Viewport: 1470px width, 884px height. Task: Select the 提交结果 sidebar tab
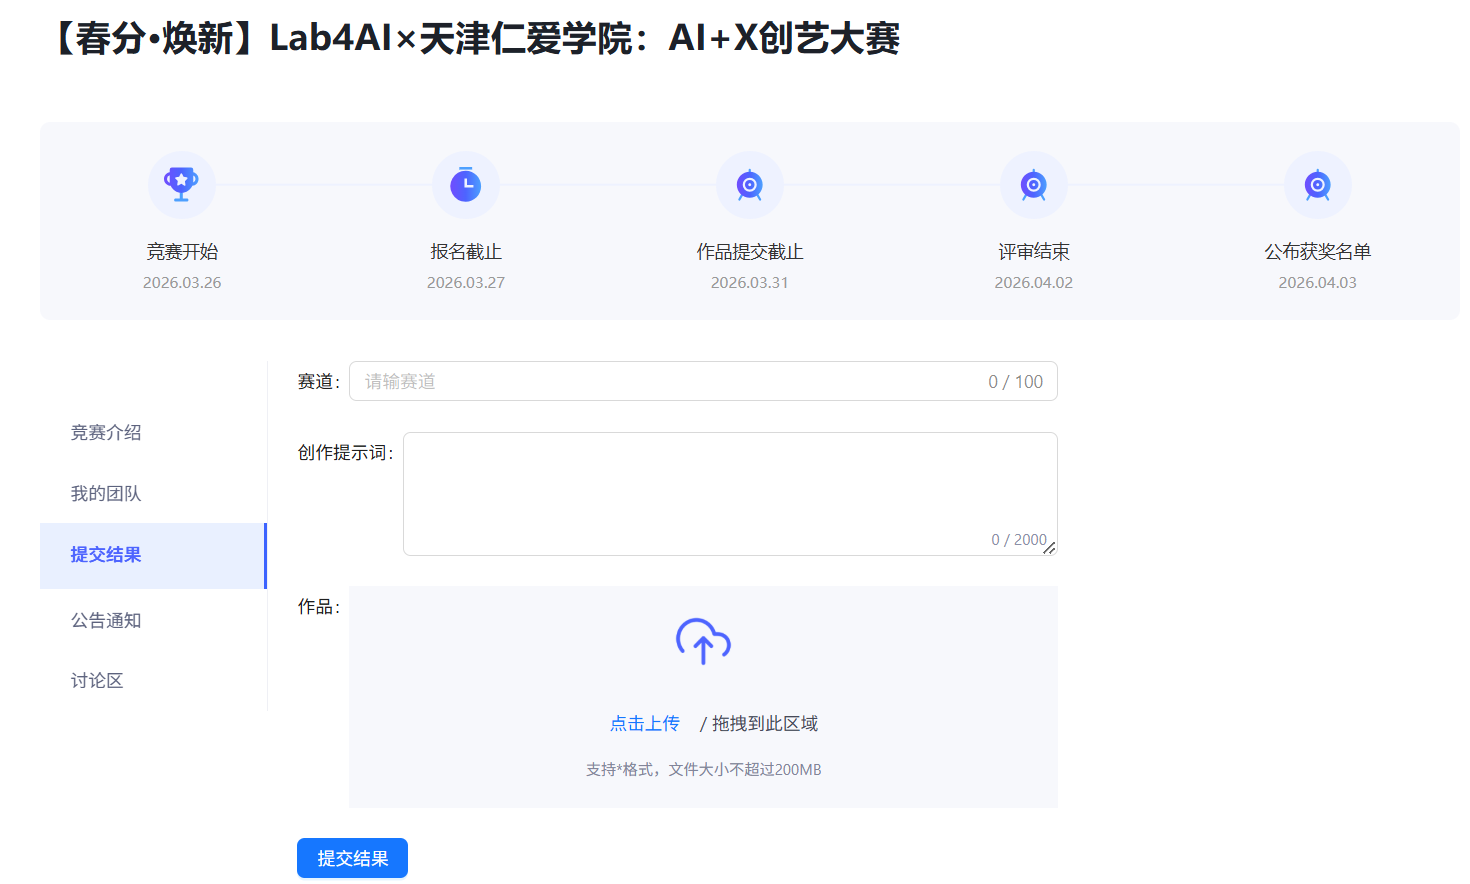pos(105,555)
